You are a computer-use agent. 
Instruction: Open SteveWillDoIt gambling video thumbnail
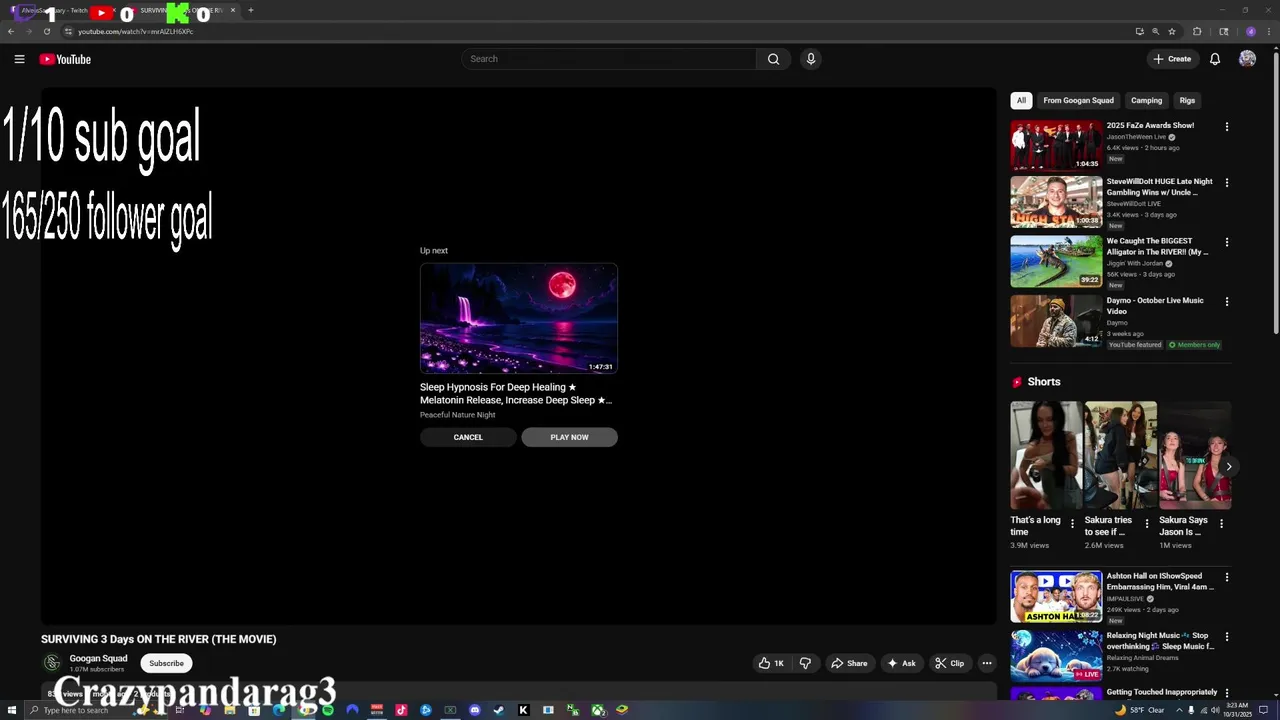[1056, 202]
